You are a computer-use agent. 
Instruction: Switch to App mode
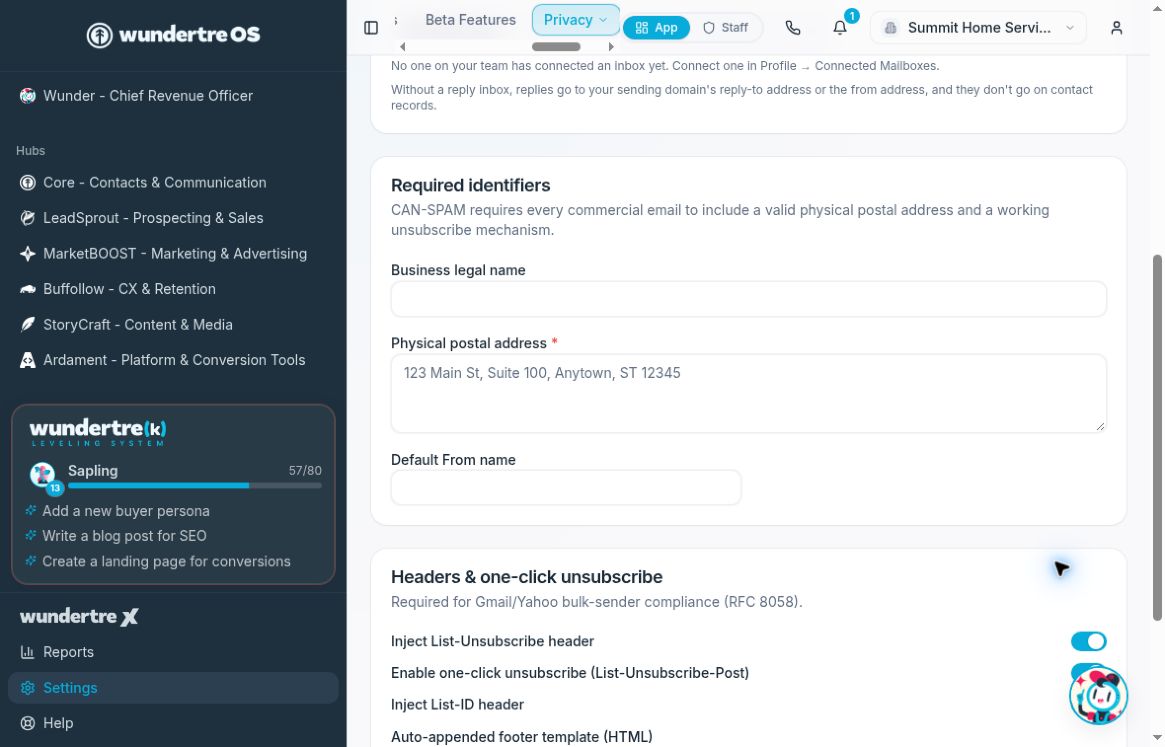[656, 28]
